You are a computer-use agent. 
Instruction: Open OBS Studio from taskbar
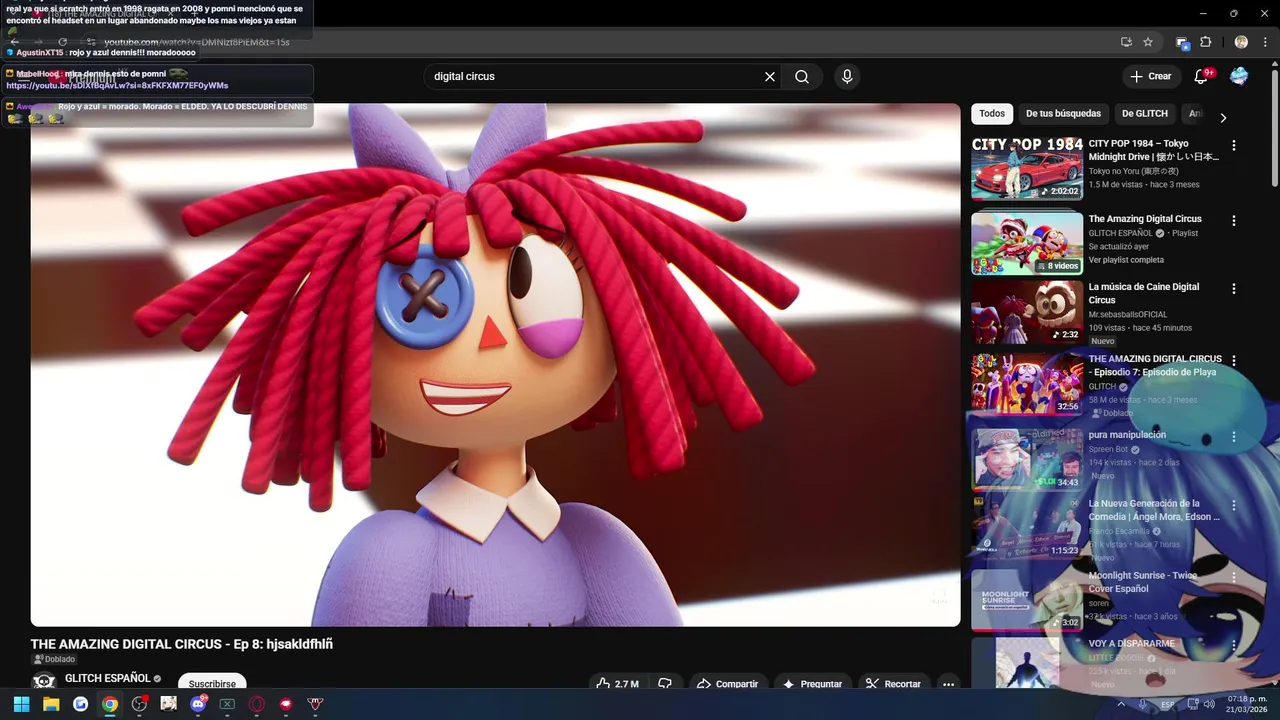[x=139, y=704]
